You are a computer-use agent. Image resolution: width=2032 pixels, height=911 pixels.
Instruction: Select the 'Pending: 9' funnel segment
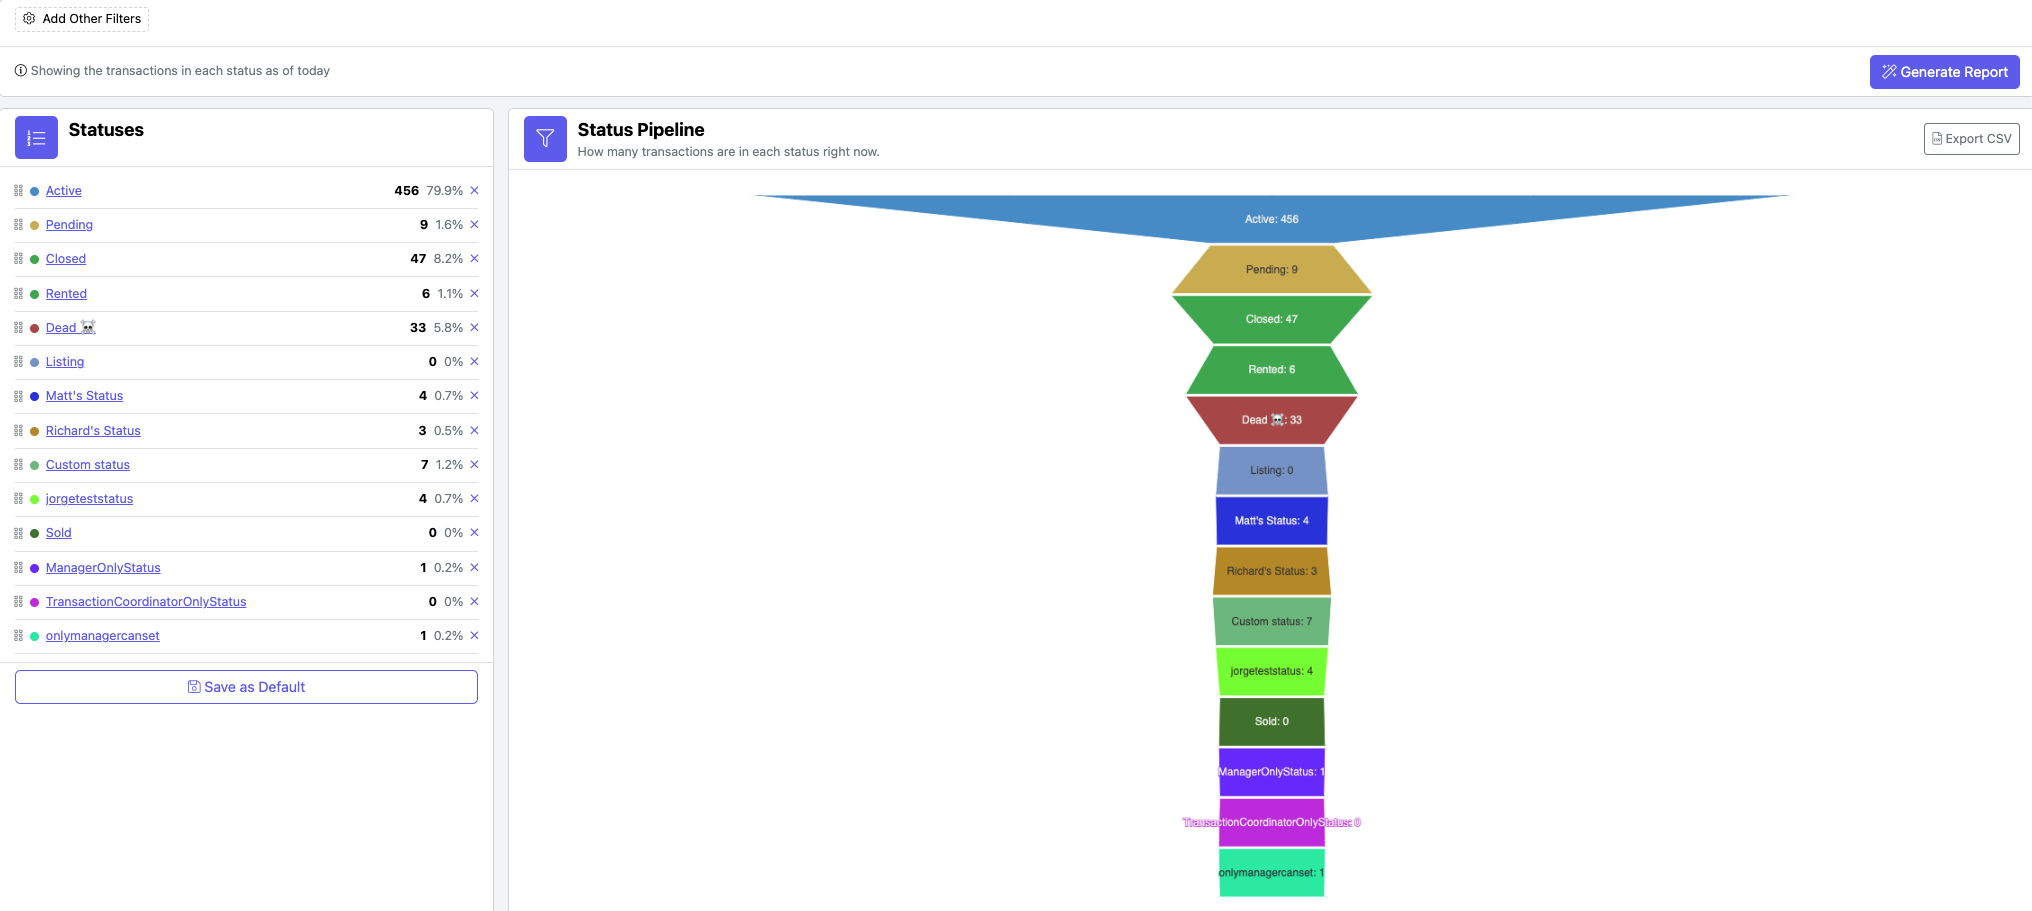pos(1272,270)
